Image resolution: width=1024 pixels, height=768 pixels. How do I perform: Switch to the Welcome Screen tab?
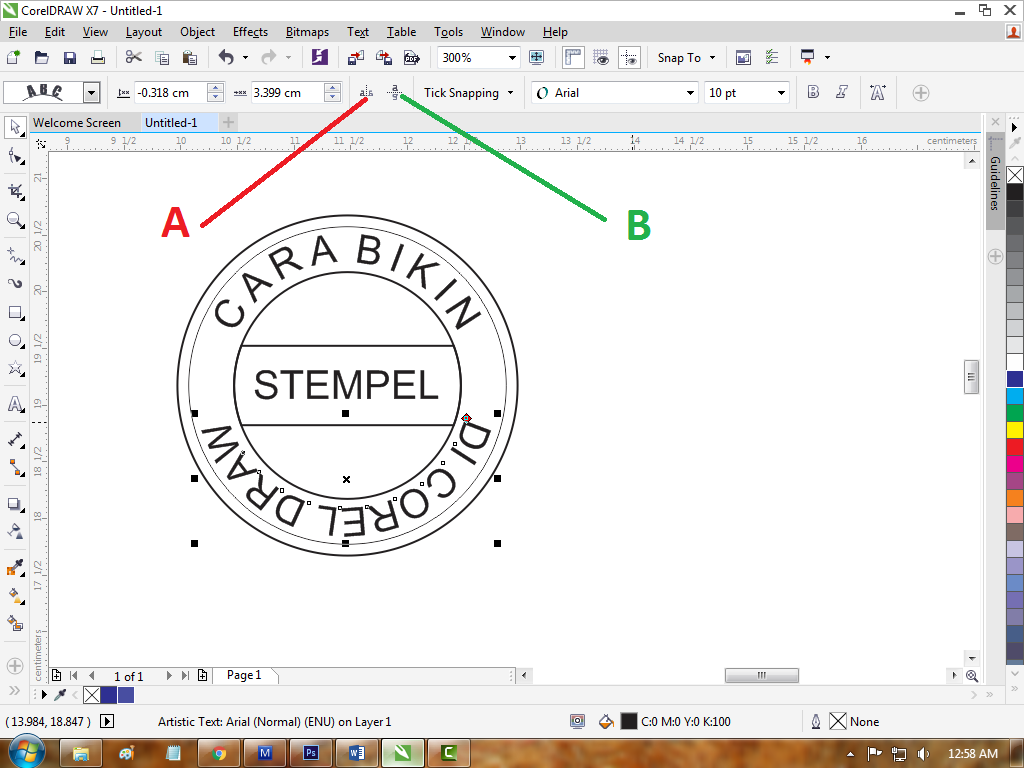click(x=80, y=122)
